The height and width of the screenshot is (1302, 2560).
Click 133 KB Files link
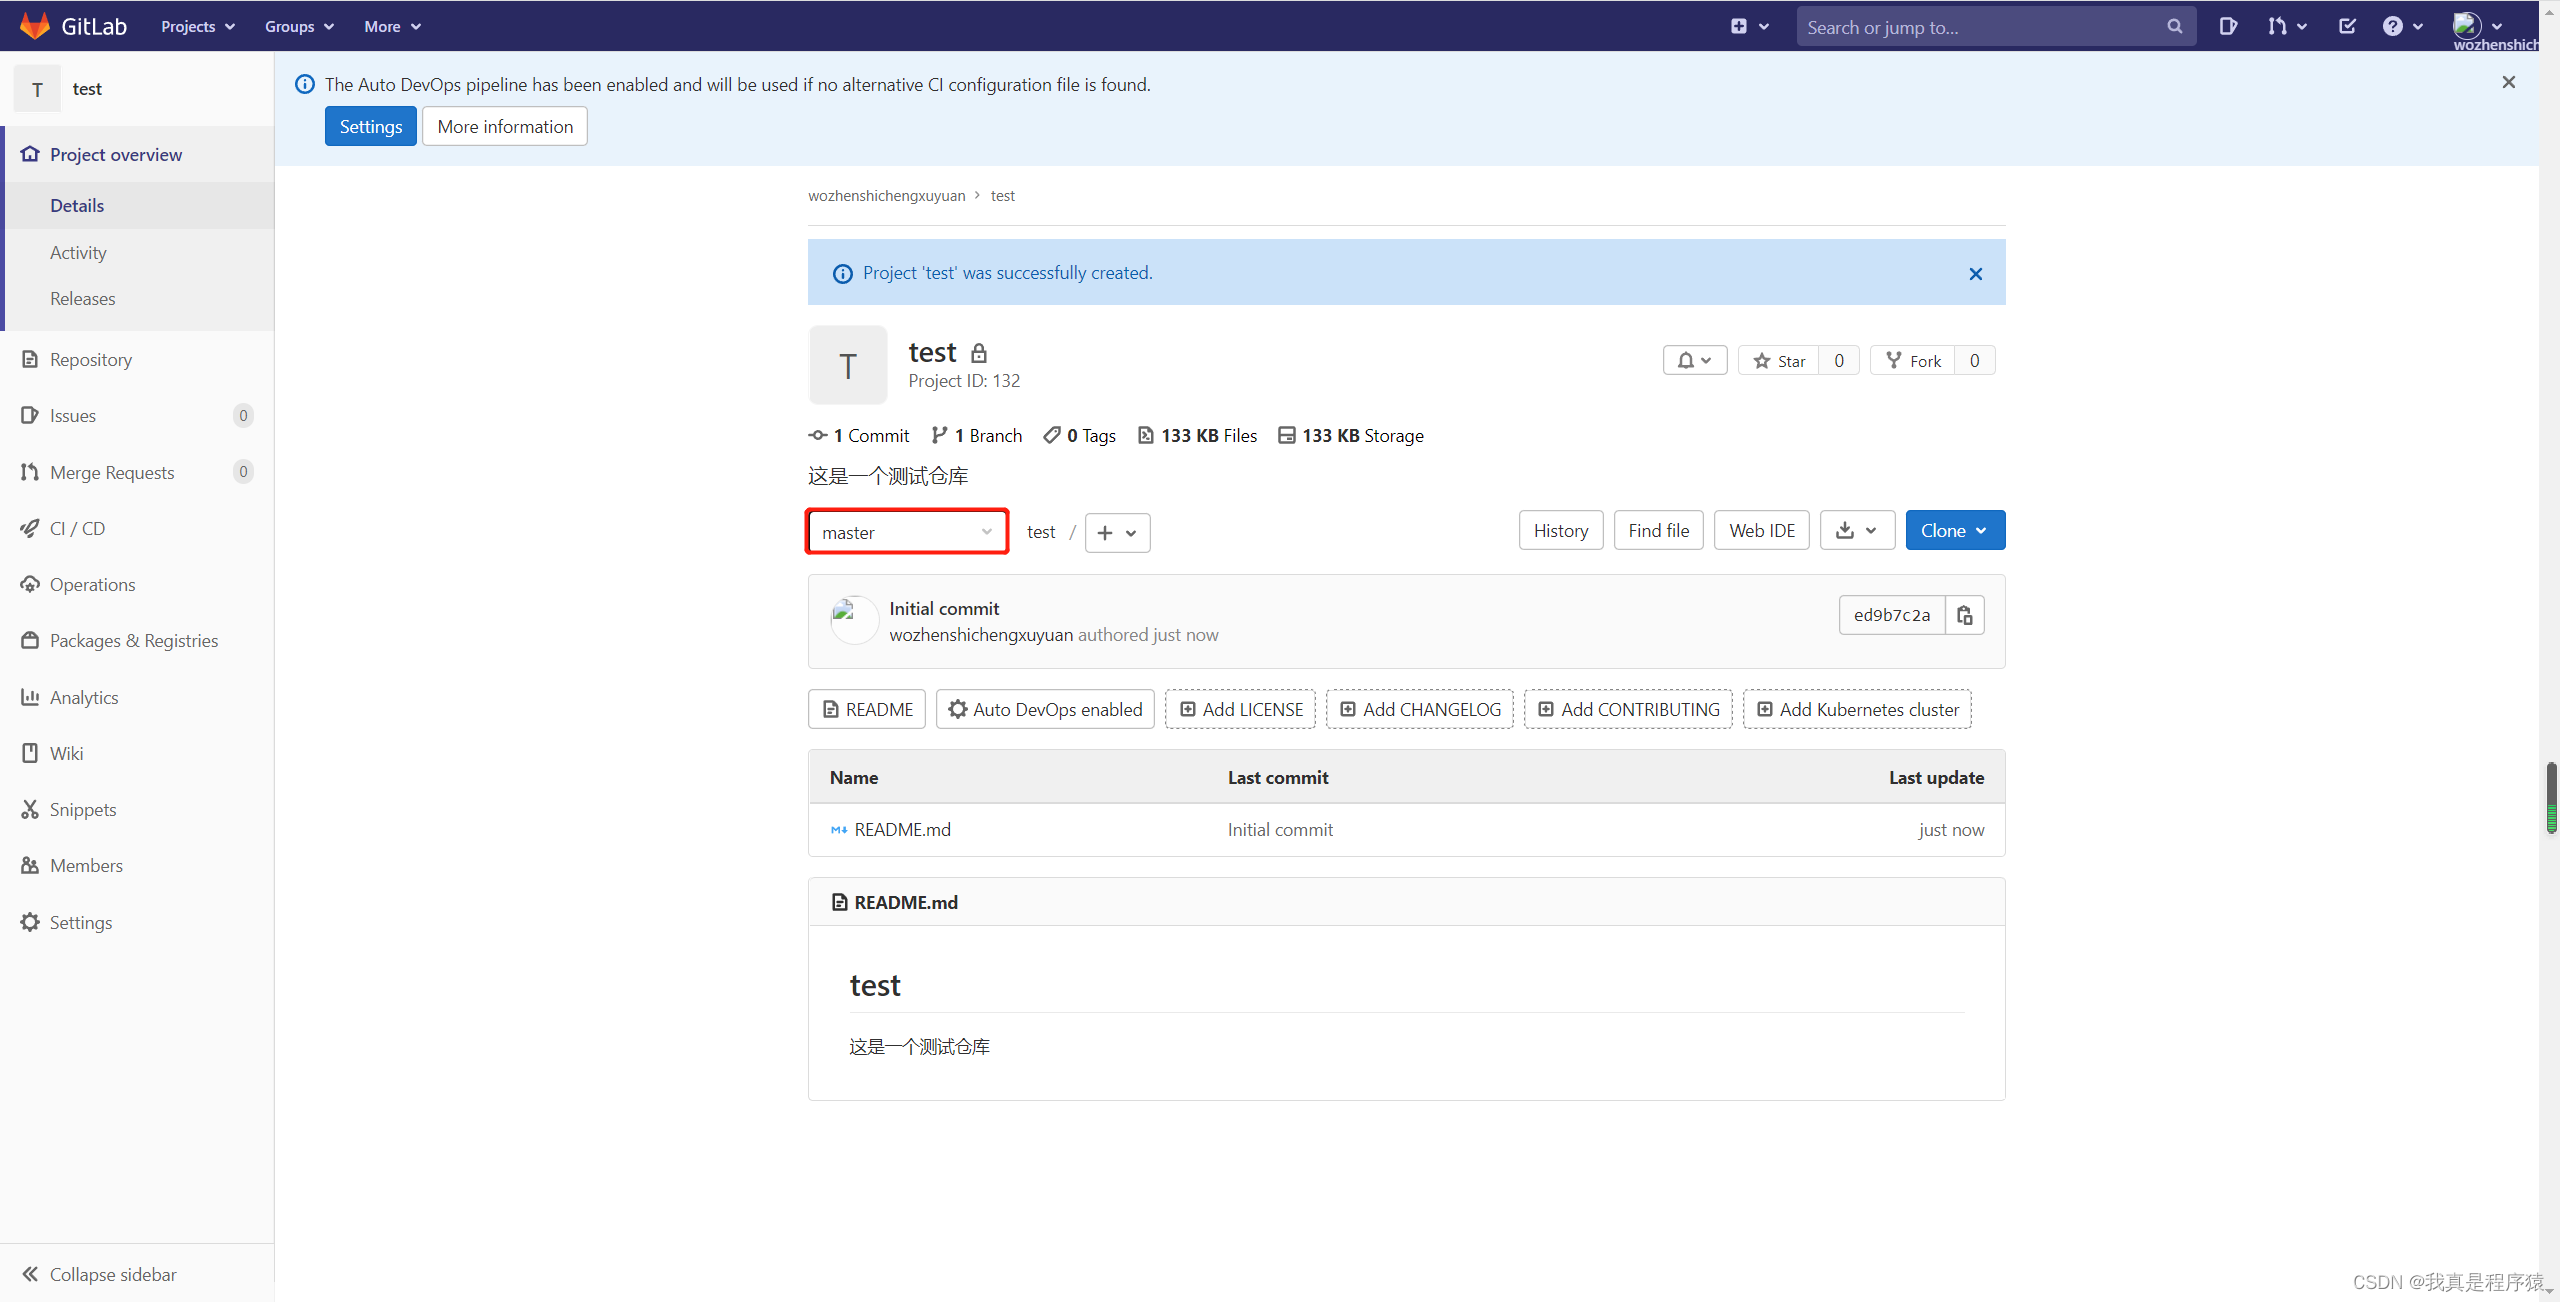[1198, 435]
